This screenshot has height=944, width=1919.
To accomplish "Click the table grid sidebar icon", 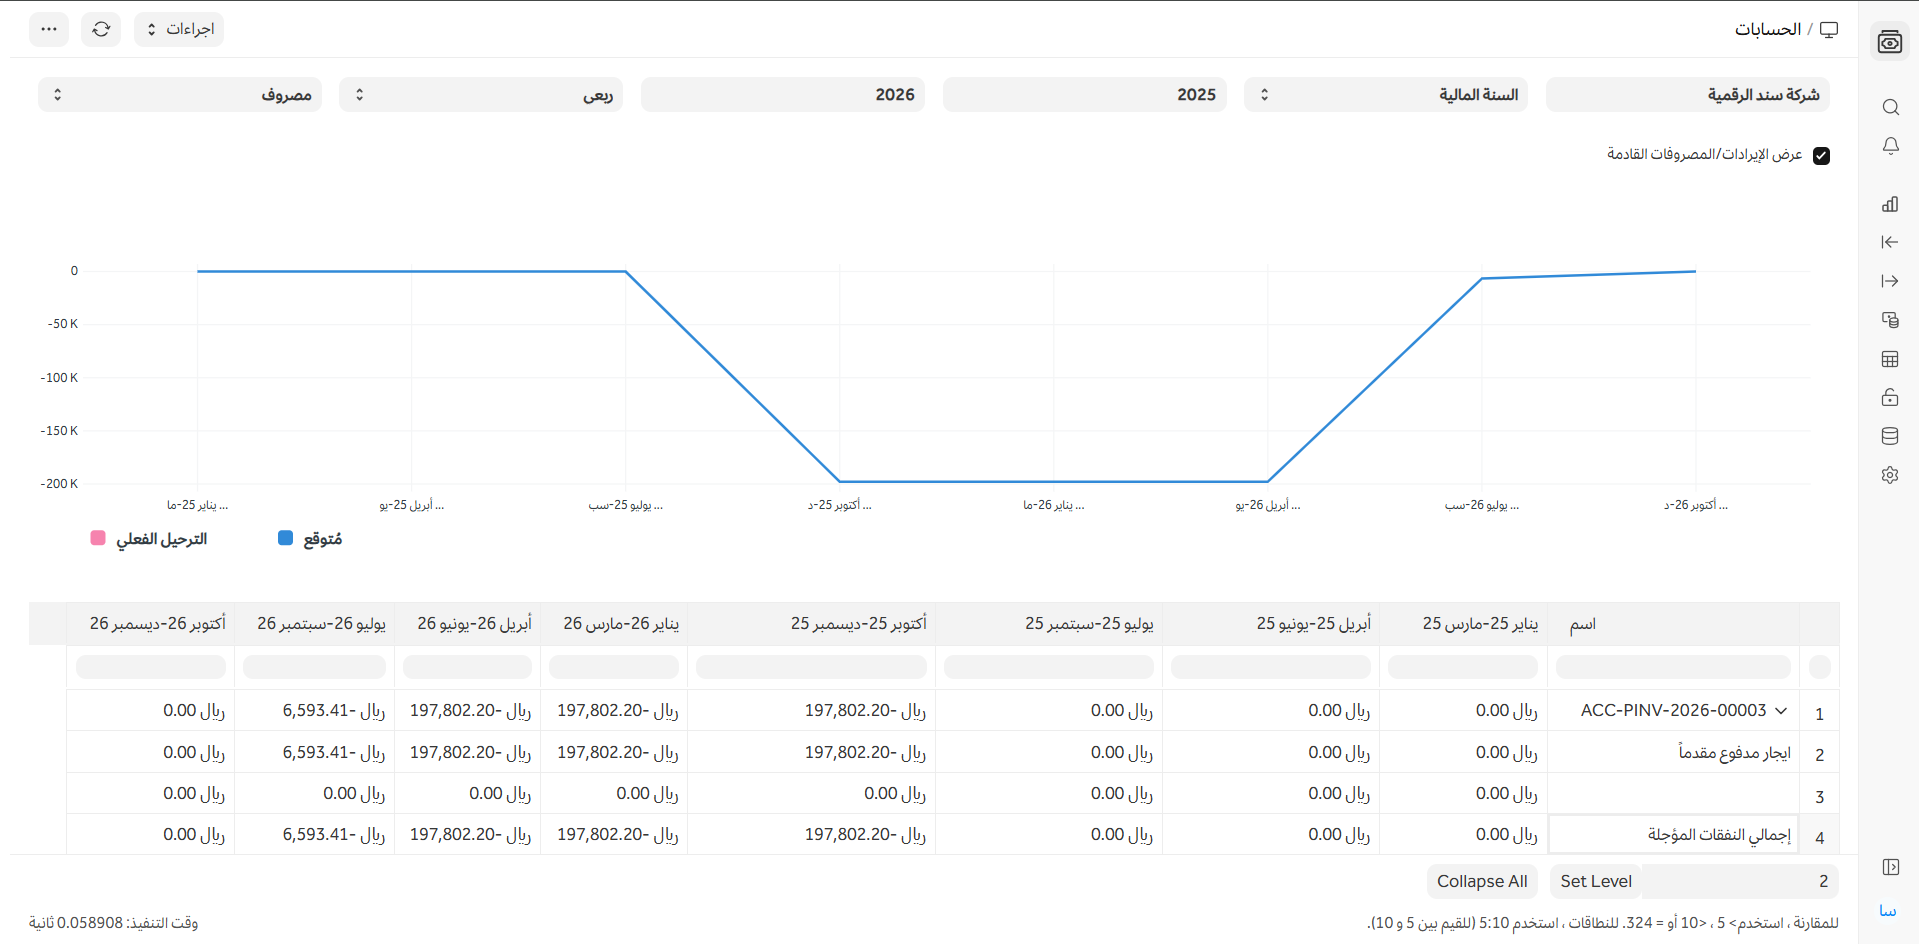I will click(x=1890, y=359).
